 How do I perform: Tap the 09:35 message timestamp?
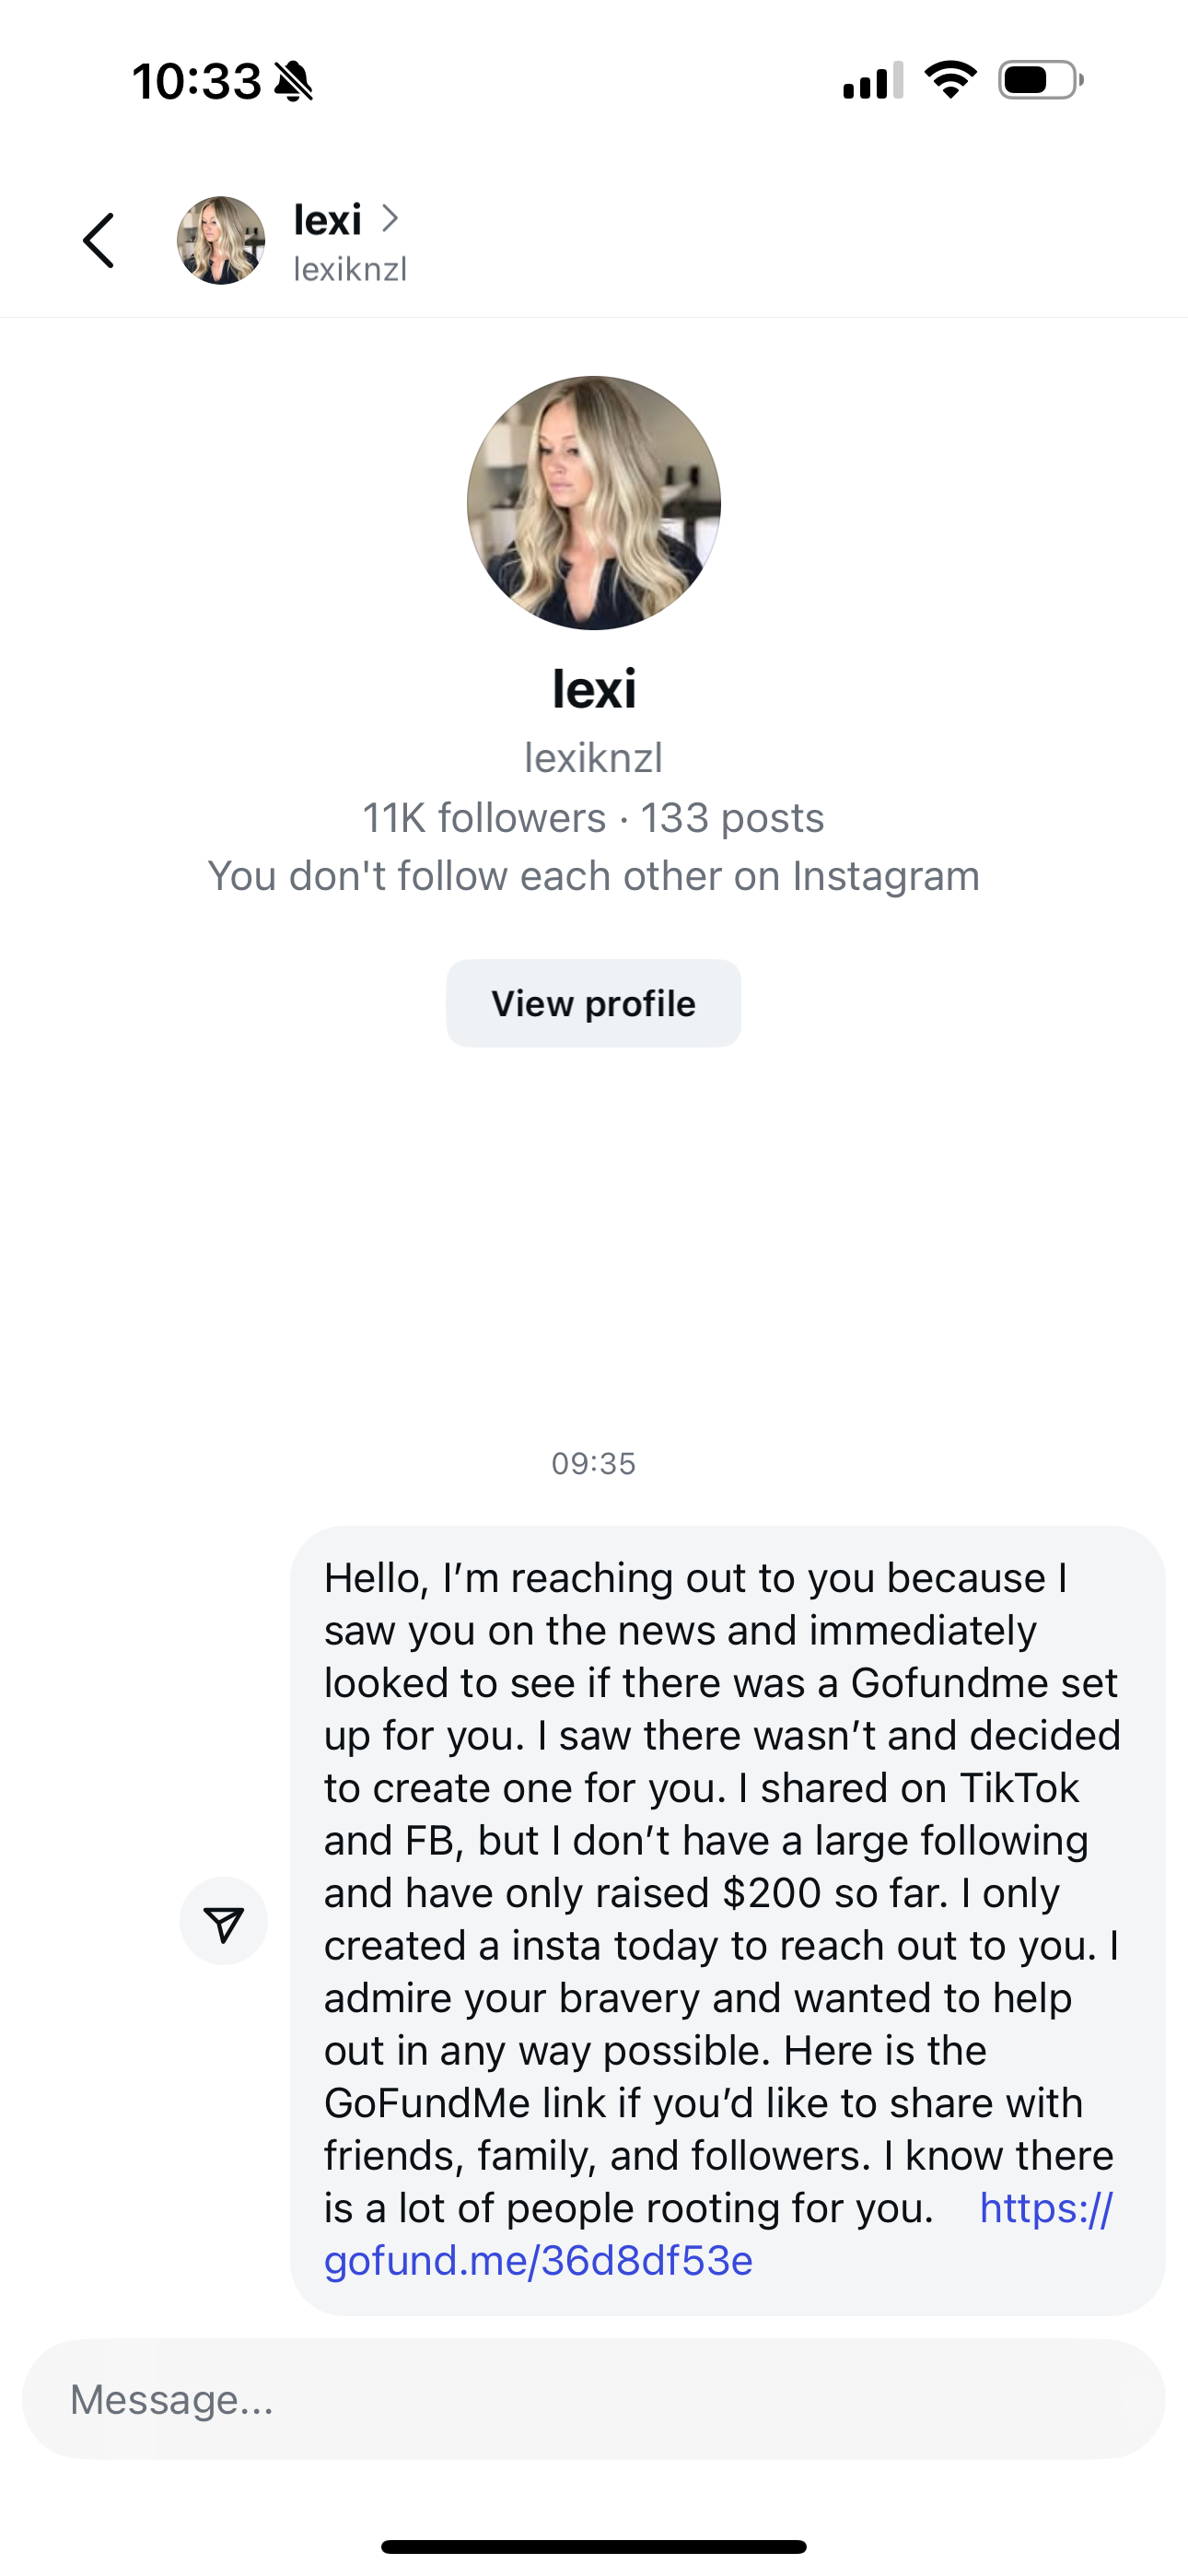click(594, 1464)
